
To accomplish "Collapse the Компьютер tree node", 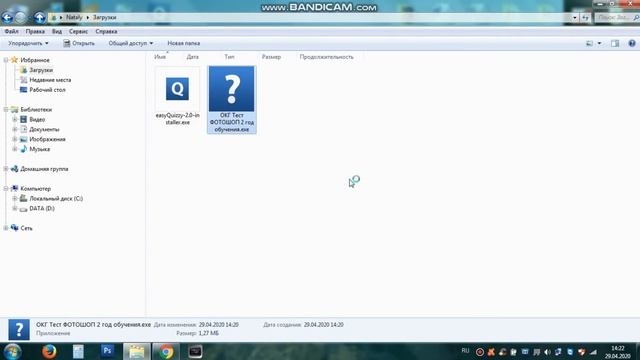I will (6, 189).
